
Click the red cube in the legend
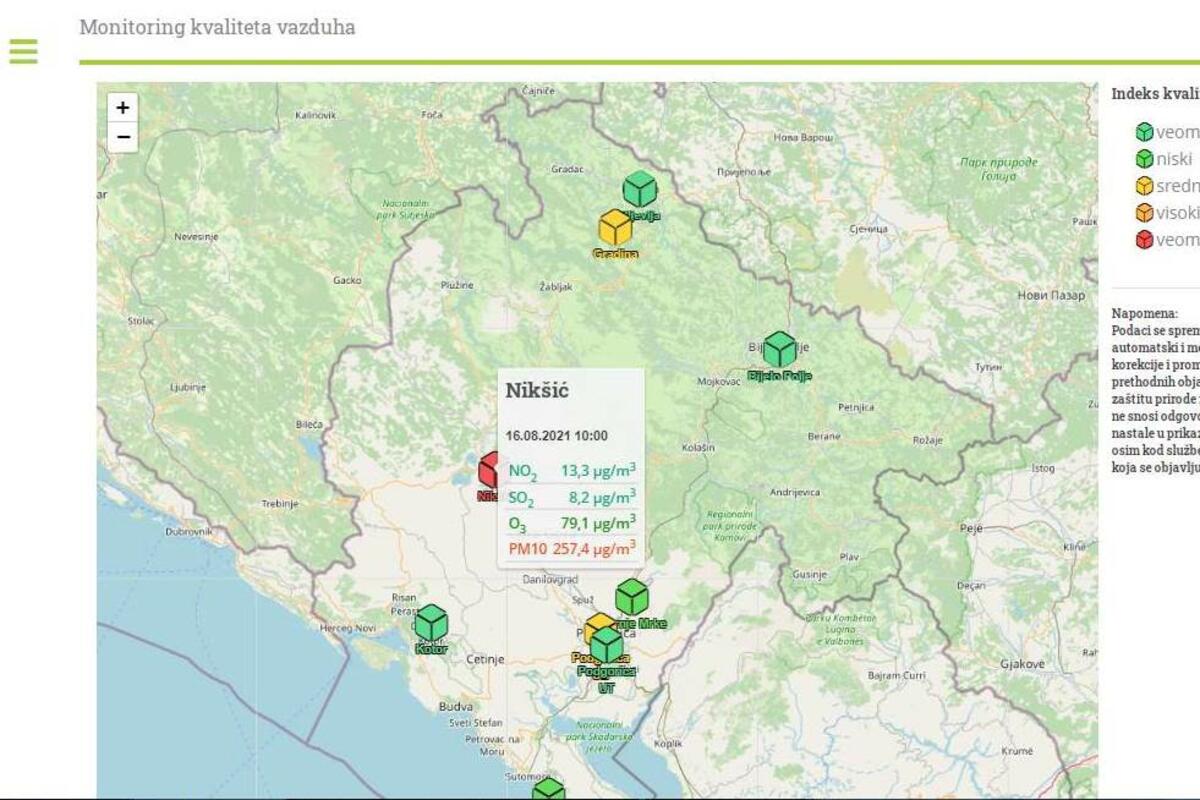[1144, 240]
